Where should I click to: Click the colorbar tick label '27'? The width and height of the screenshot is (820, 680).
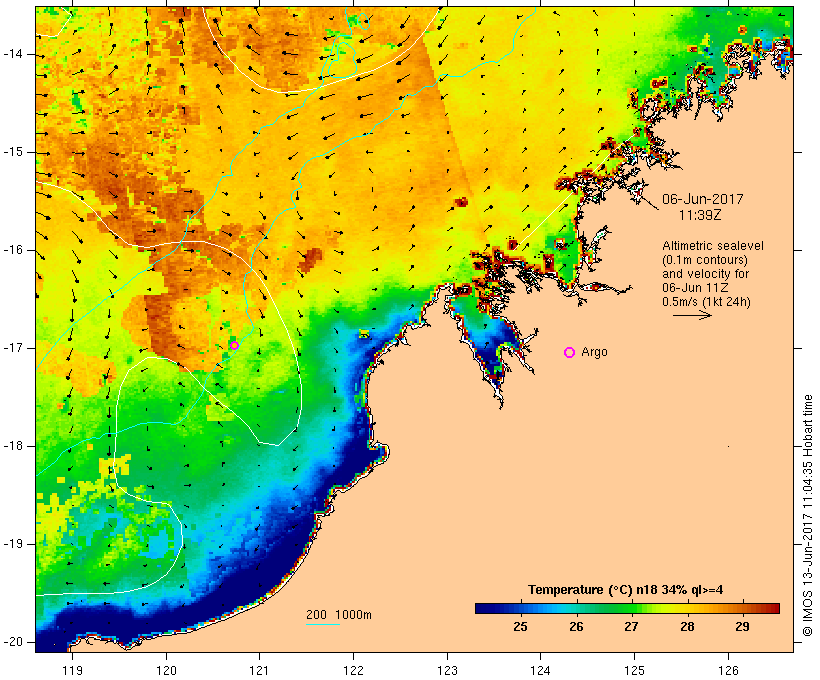[x=631, y=627]
